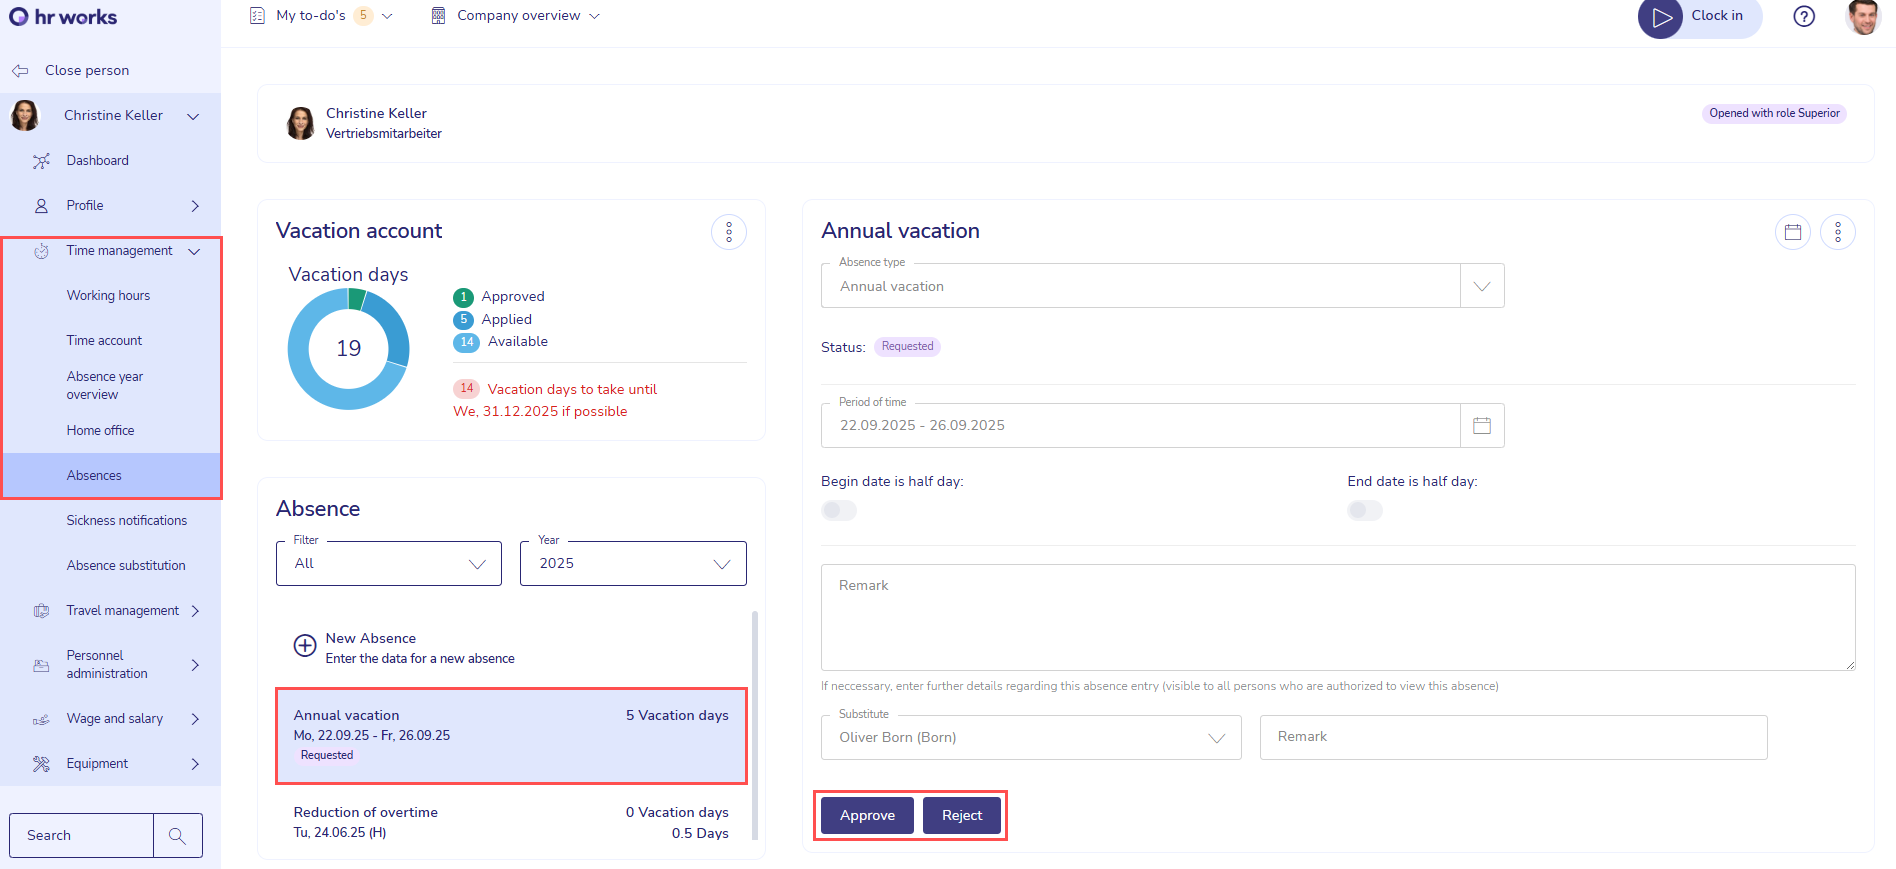Open Annual vacation three-dot options menu
Image resolution: width=1896 pixels, height=869 pixels.
click(1837, 232)
